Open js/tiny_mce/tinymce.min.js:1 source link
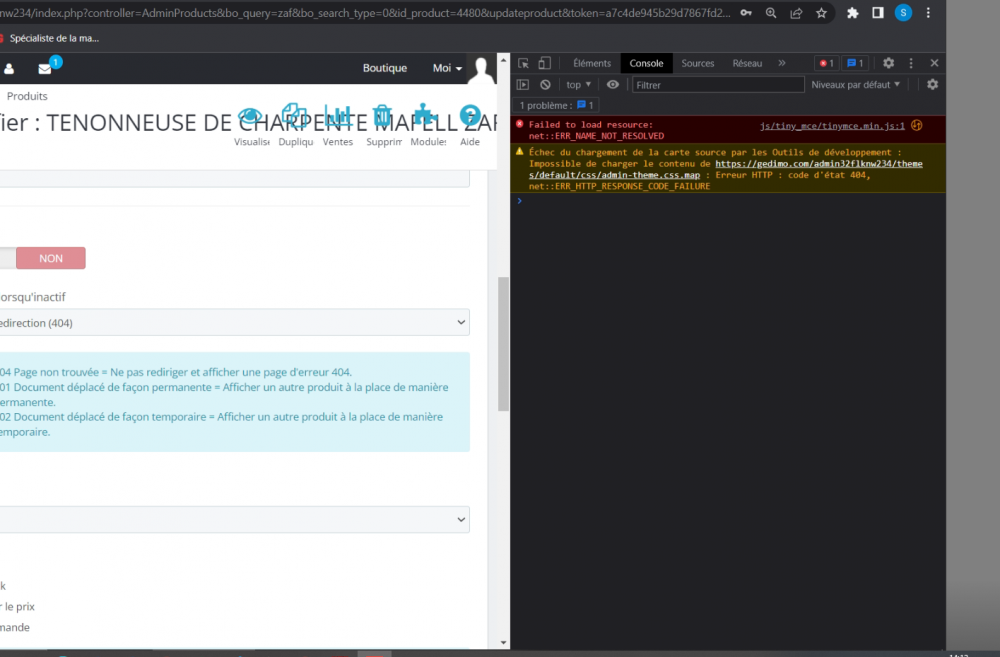This screenshot has width=1000, height=657. pyautogui.click(x=832, y=126)
